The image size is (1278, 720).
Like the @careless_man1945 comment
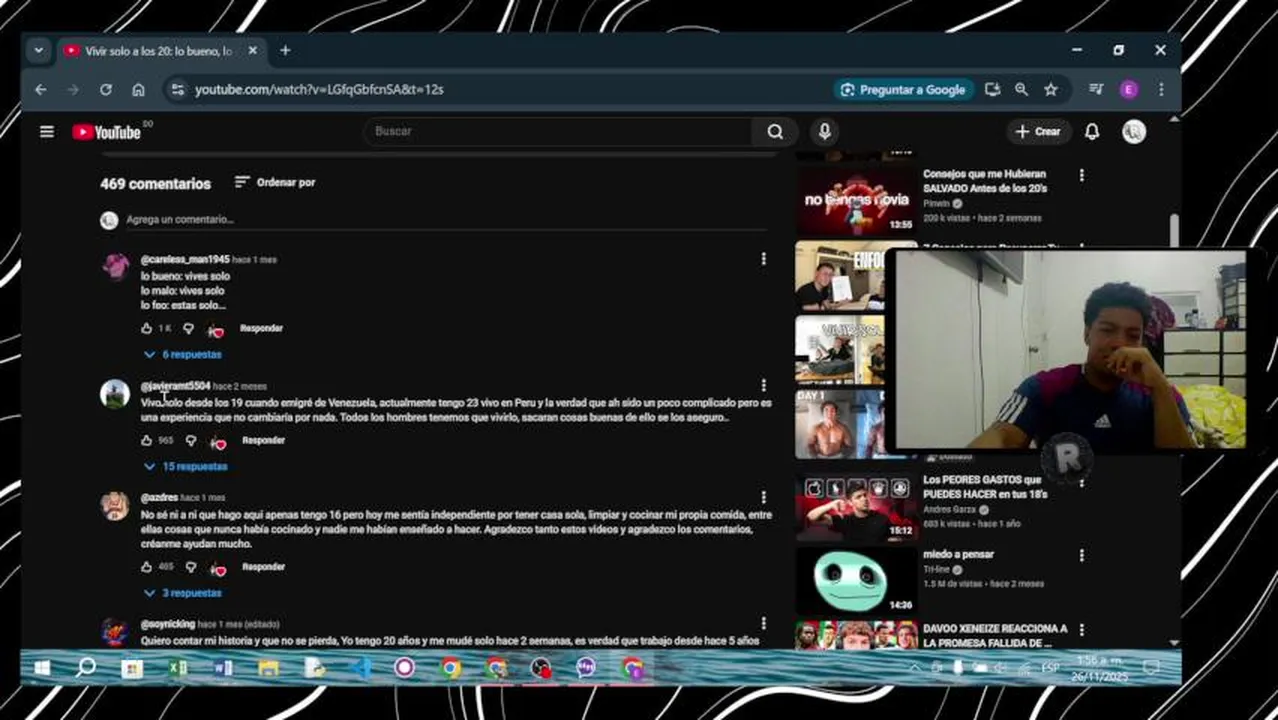(147, 328)
